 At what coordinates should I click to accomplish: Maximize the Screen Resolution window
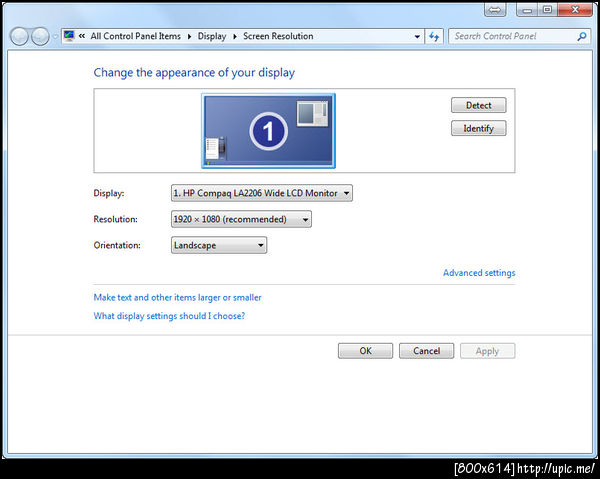pos(548,10)
